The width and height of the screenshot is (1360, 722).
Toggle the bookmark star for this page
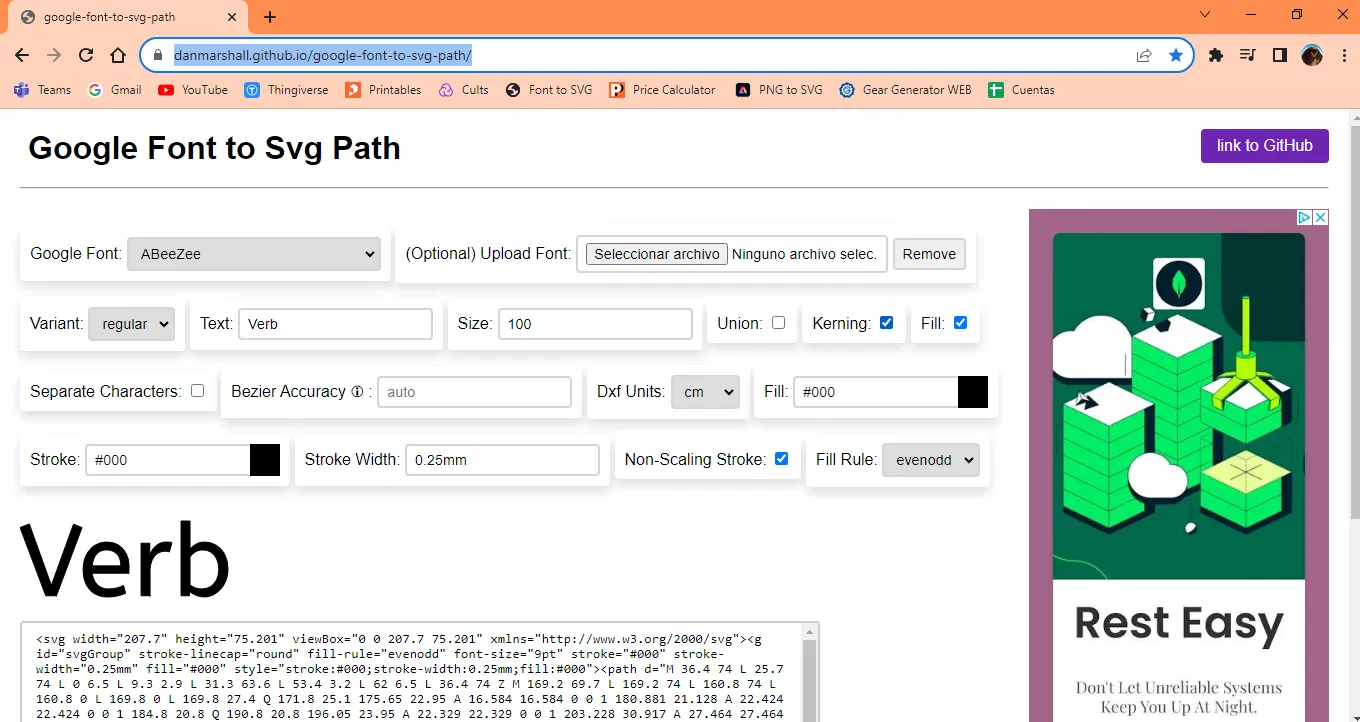[1176, 55]
